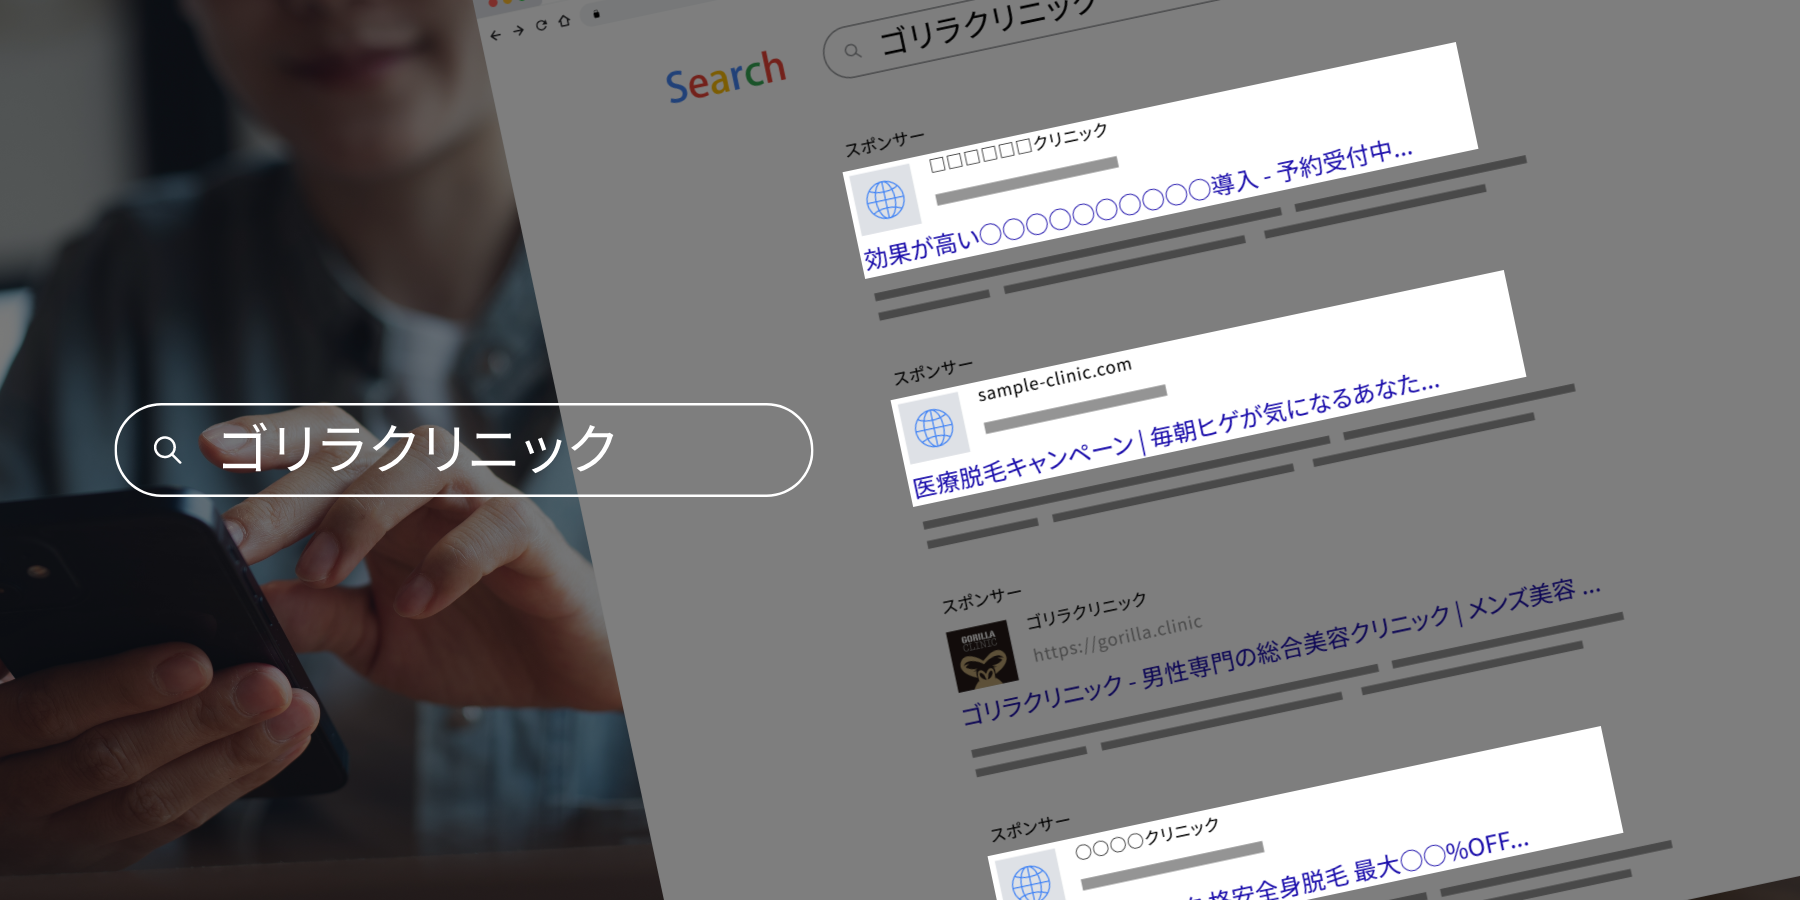Click the magnifier icon in the browser search box
The height and width of the screenshot is (900, 1800).
852,50
